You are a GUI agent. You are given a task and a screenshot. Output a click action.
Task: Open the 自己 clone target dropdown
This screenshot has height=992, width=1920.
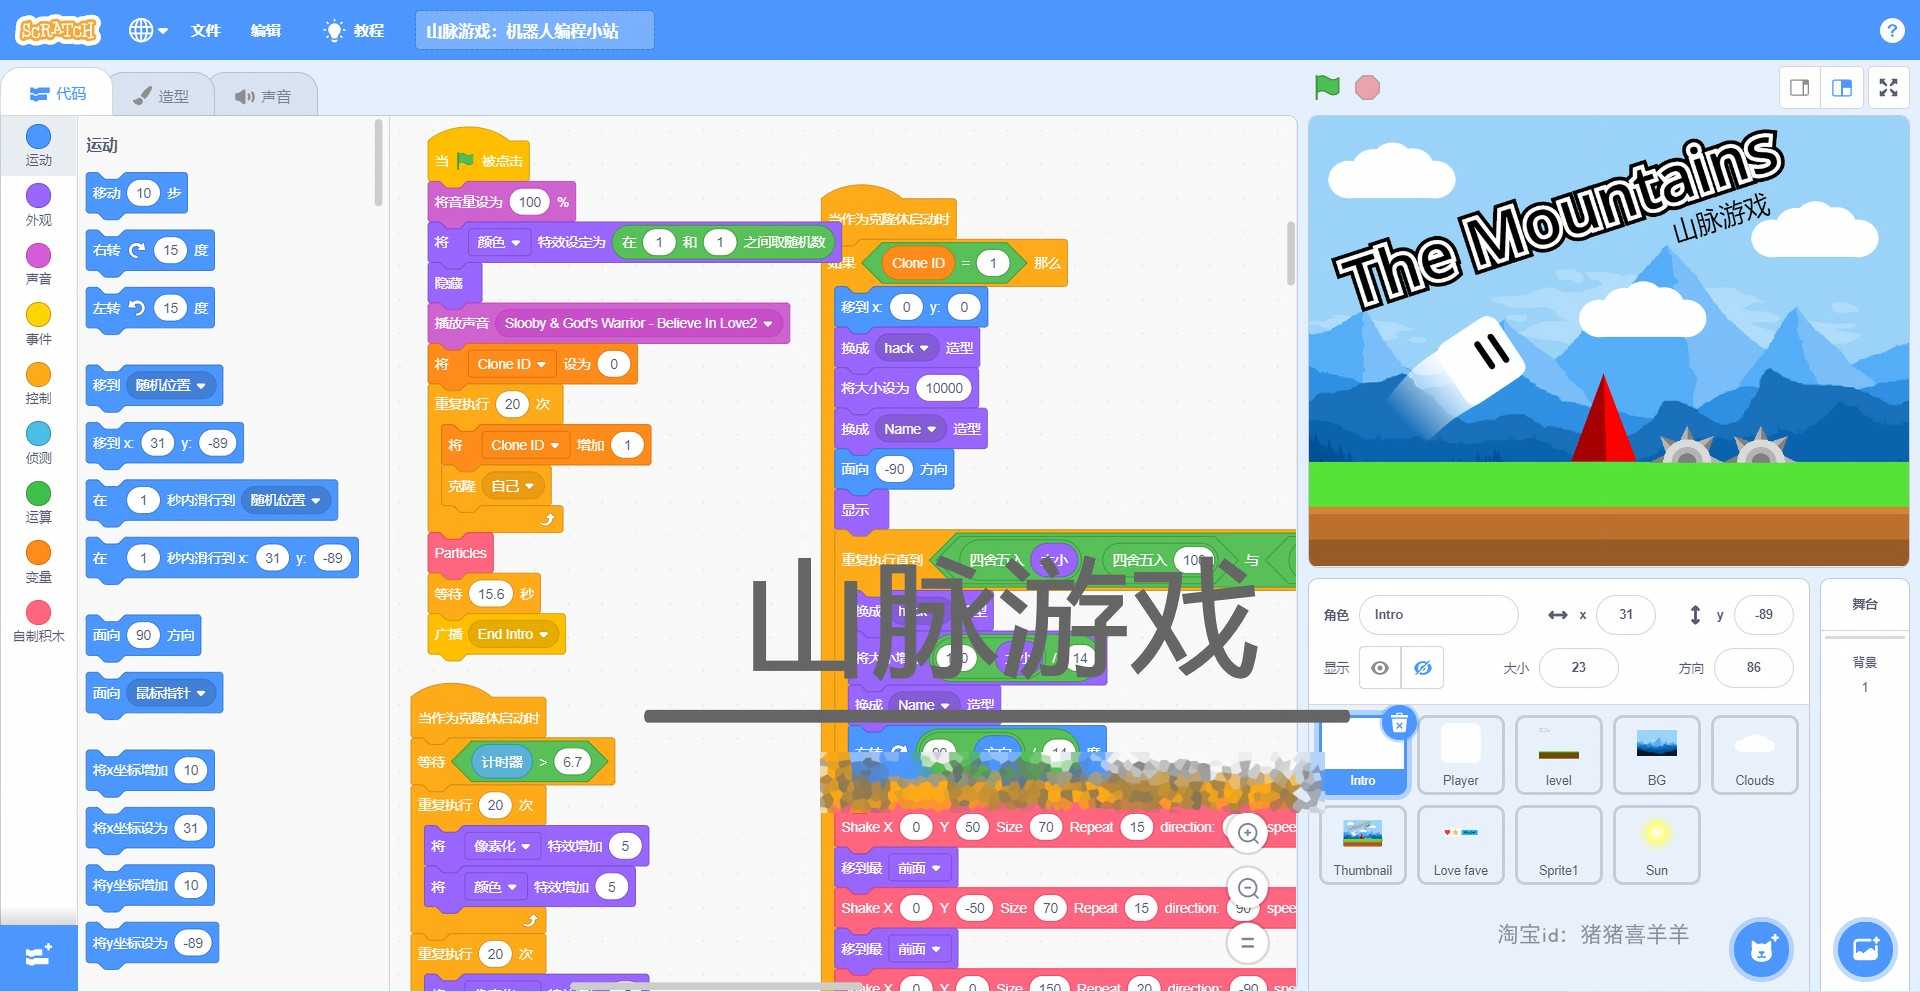click(512, 486)
